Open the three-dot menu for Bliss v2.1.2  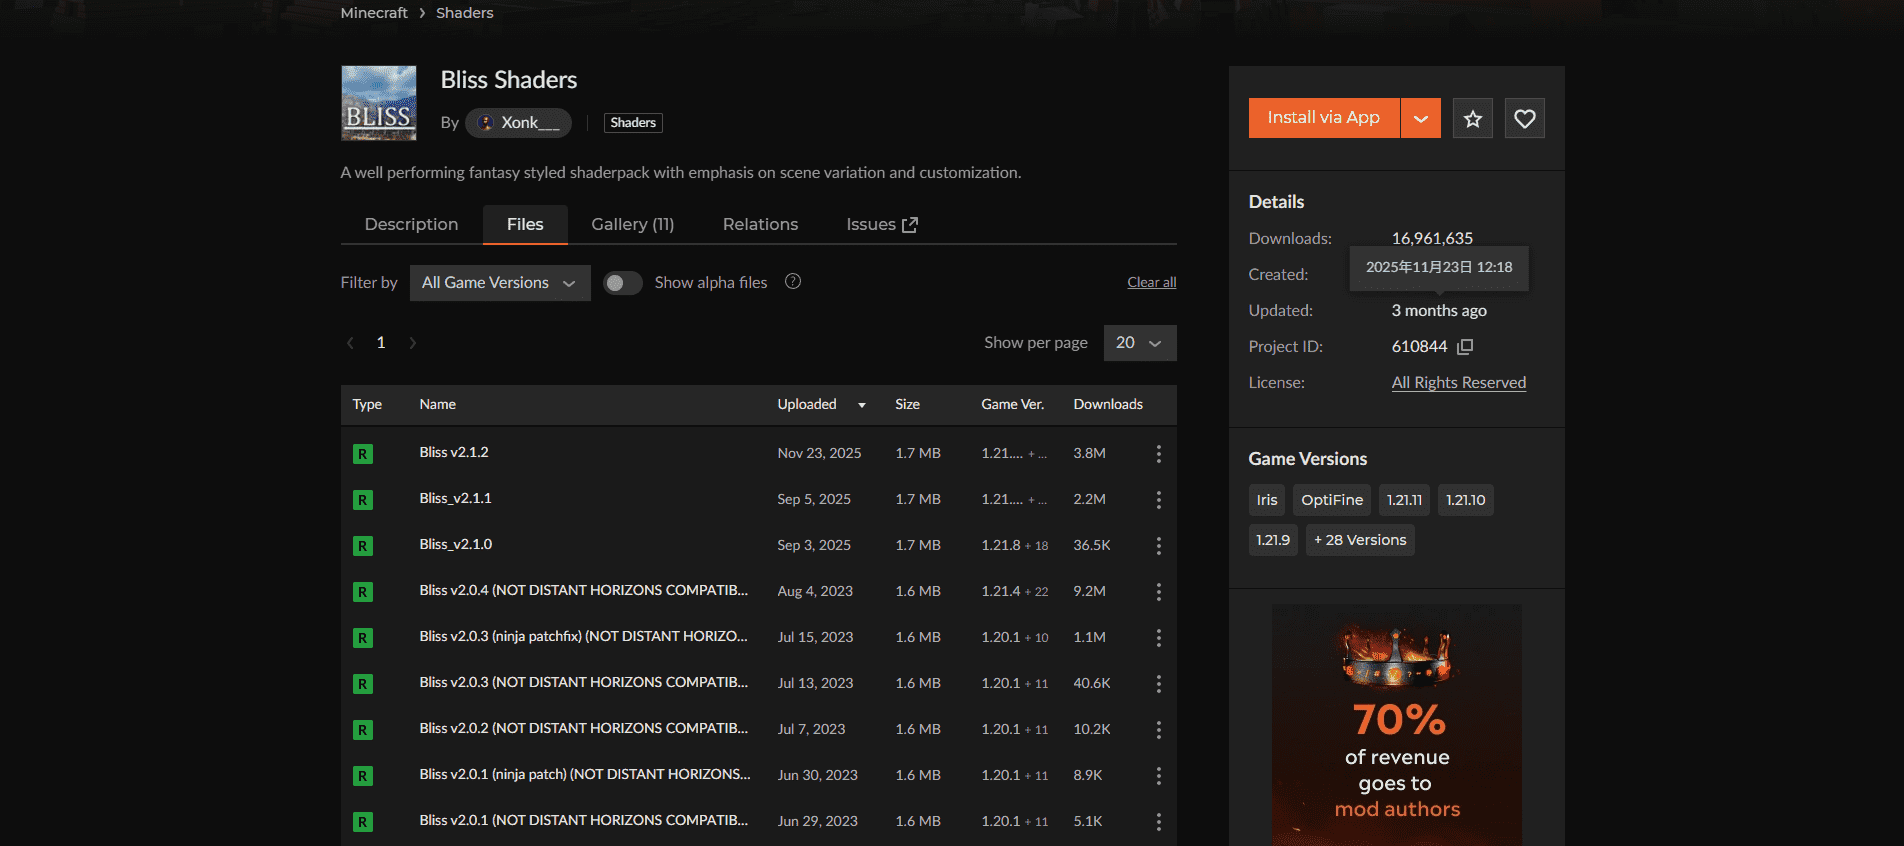tap(1158, 454)
